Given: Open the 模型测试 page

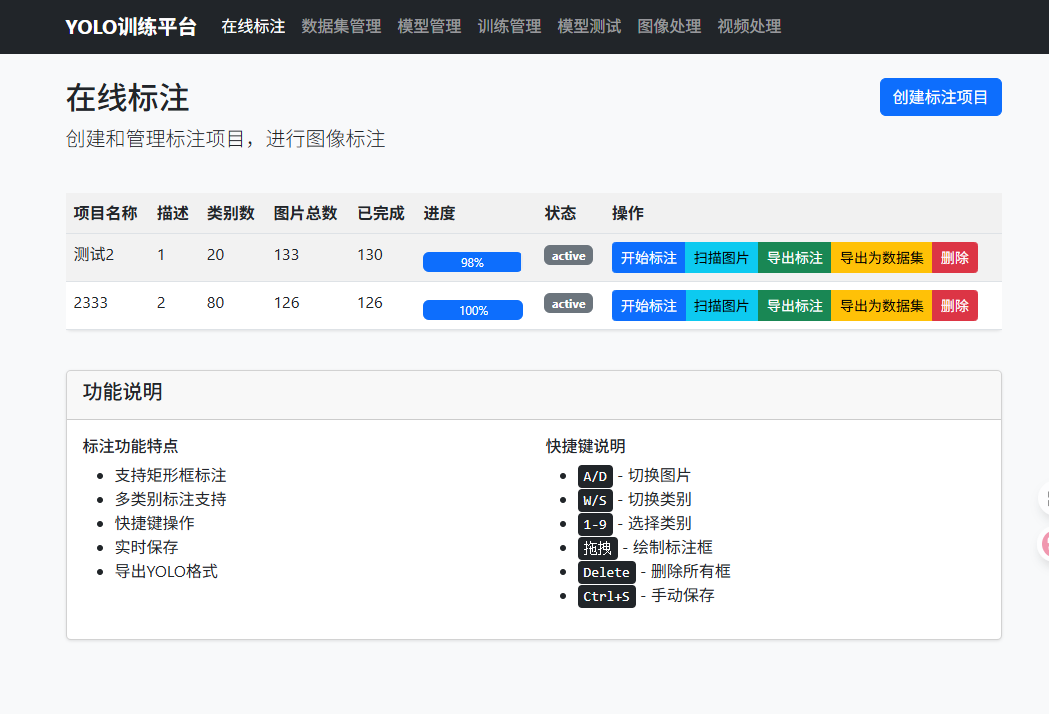Looking at the screenshot, I should tap(589, 27).
